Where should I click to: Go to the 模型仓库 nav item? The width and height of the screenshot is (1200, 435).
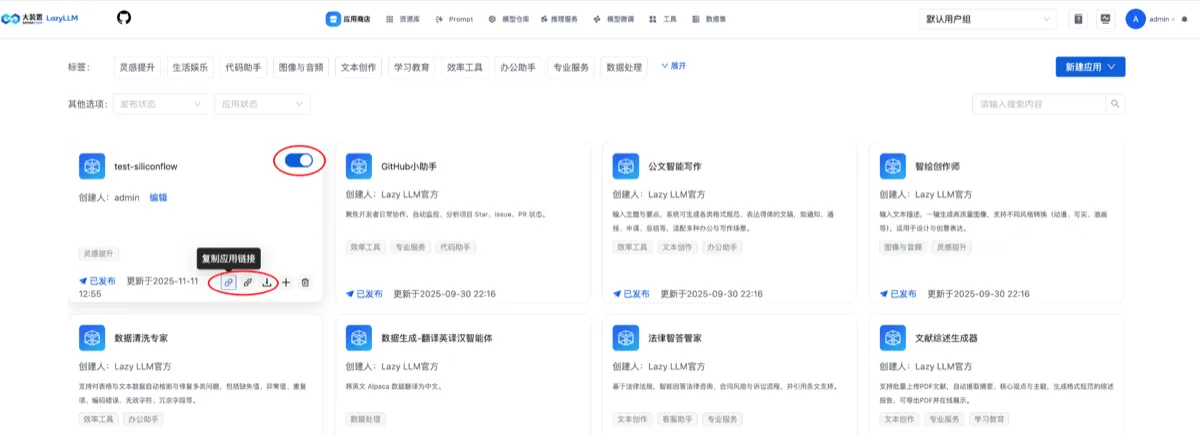(x=509, y=19)
